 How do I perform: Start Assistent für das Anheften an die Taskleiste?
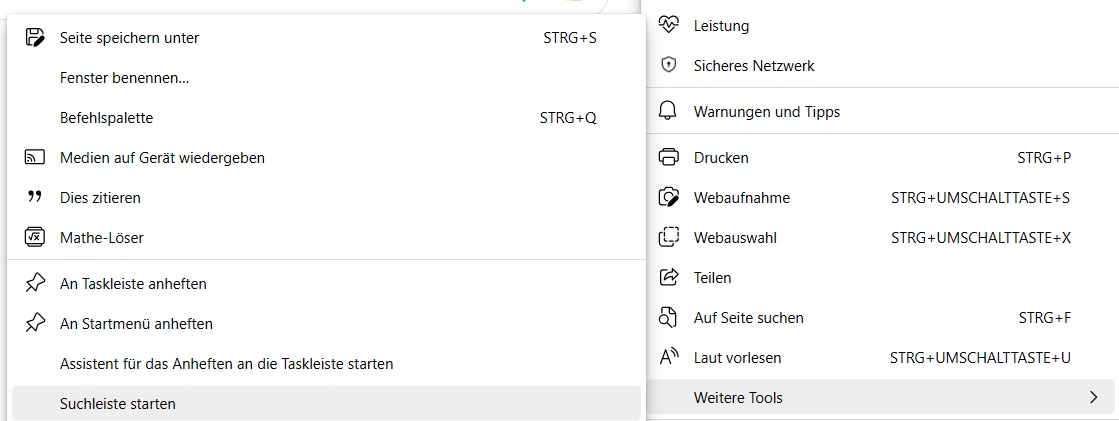click(227, 364)
